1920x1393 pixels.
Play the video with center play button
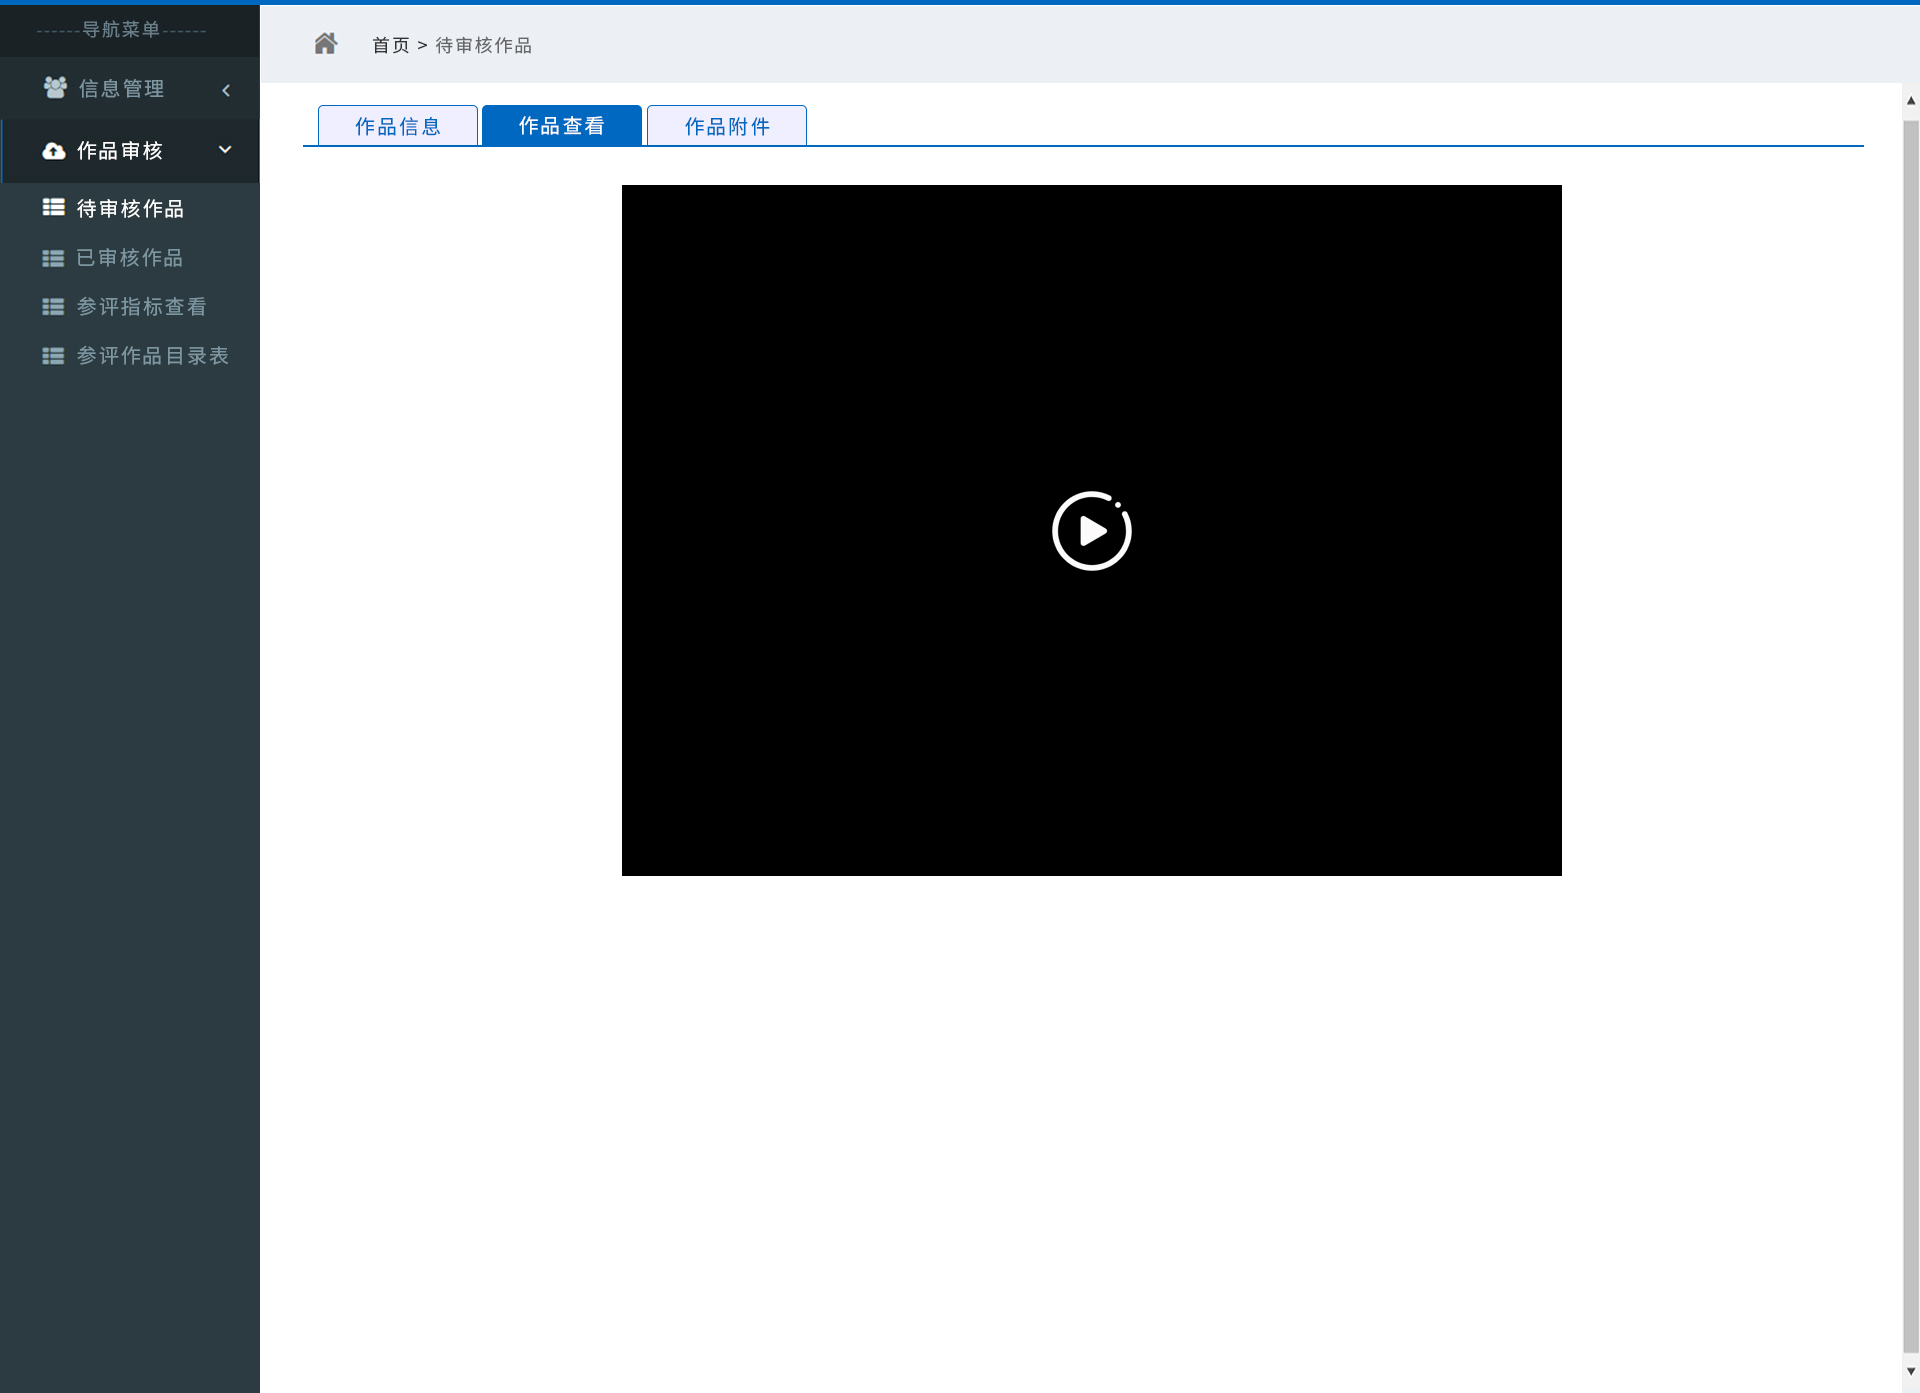tap(1091, 531)
